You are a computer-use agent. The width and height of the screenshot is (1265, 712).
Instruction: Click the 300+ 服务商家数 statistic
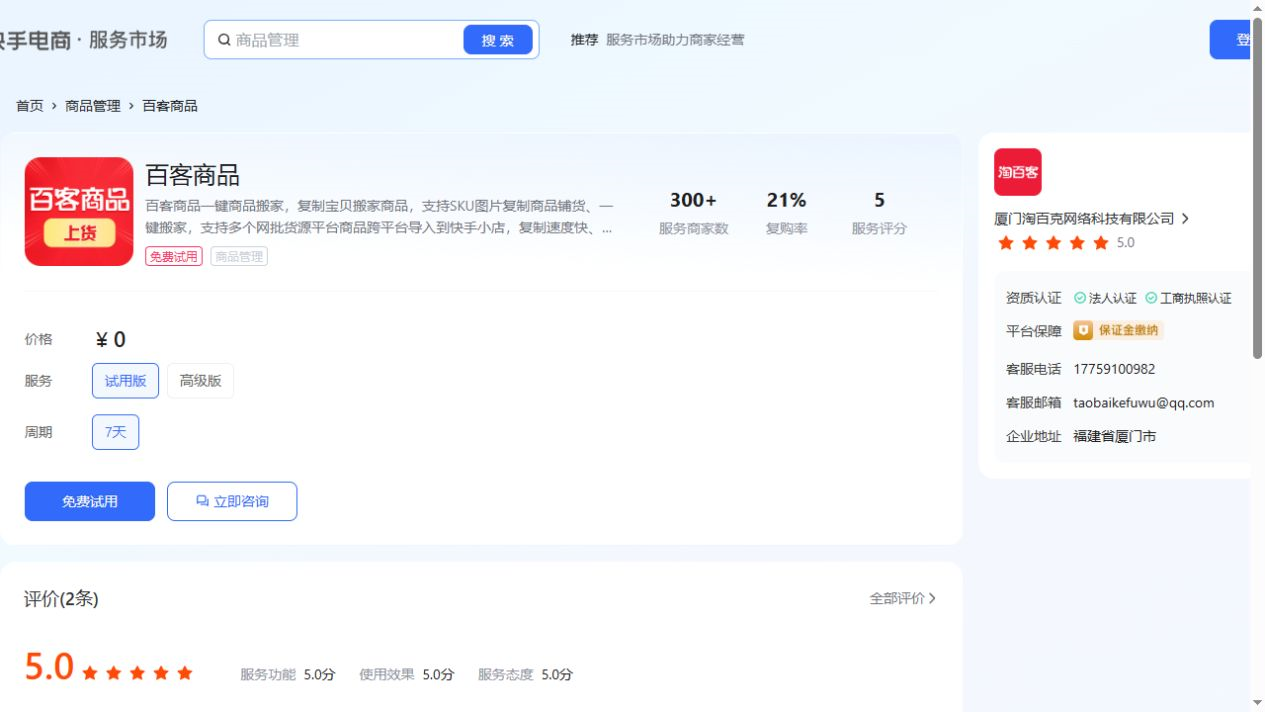click(693, 213)
